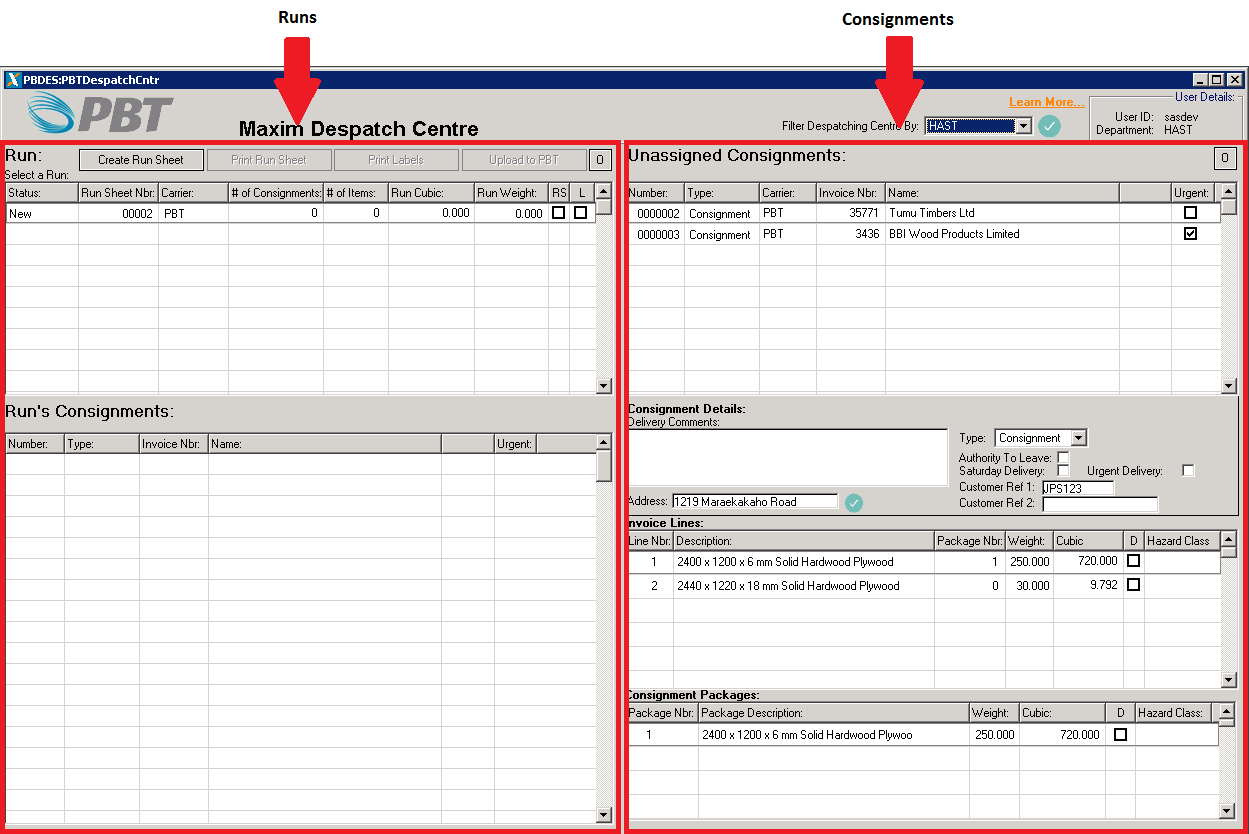Click the Address field showing 1219 Maraekakaho Road
This screenshot has width=1249, height=834.
[x=755, y=502]
